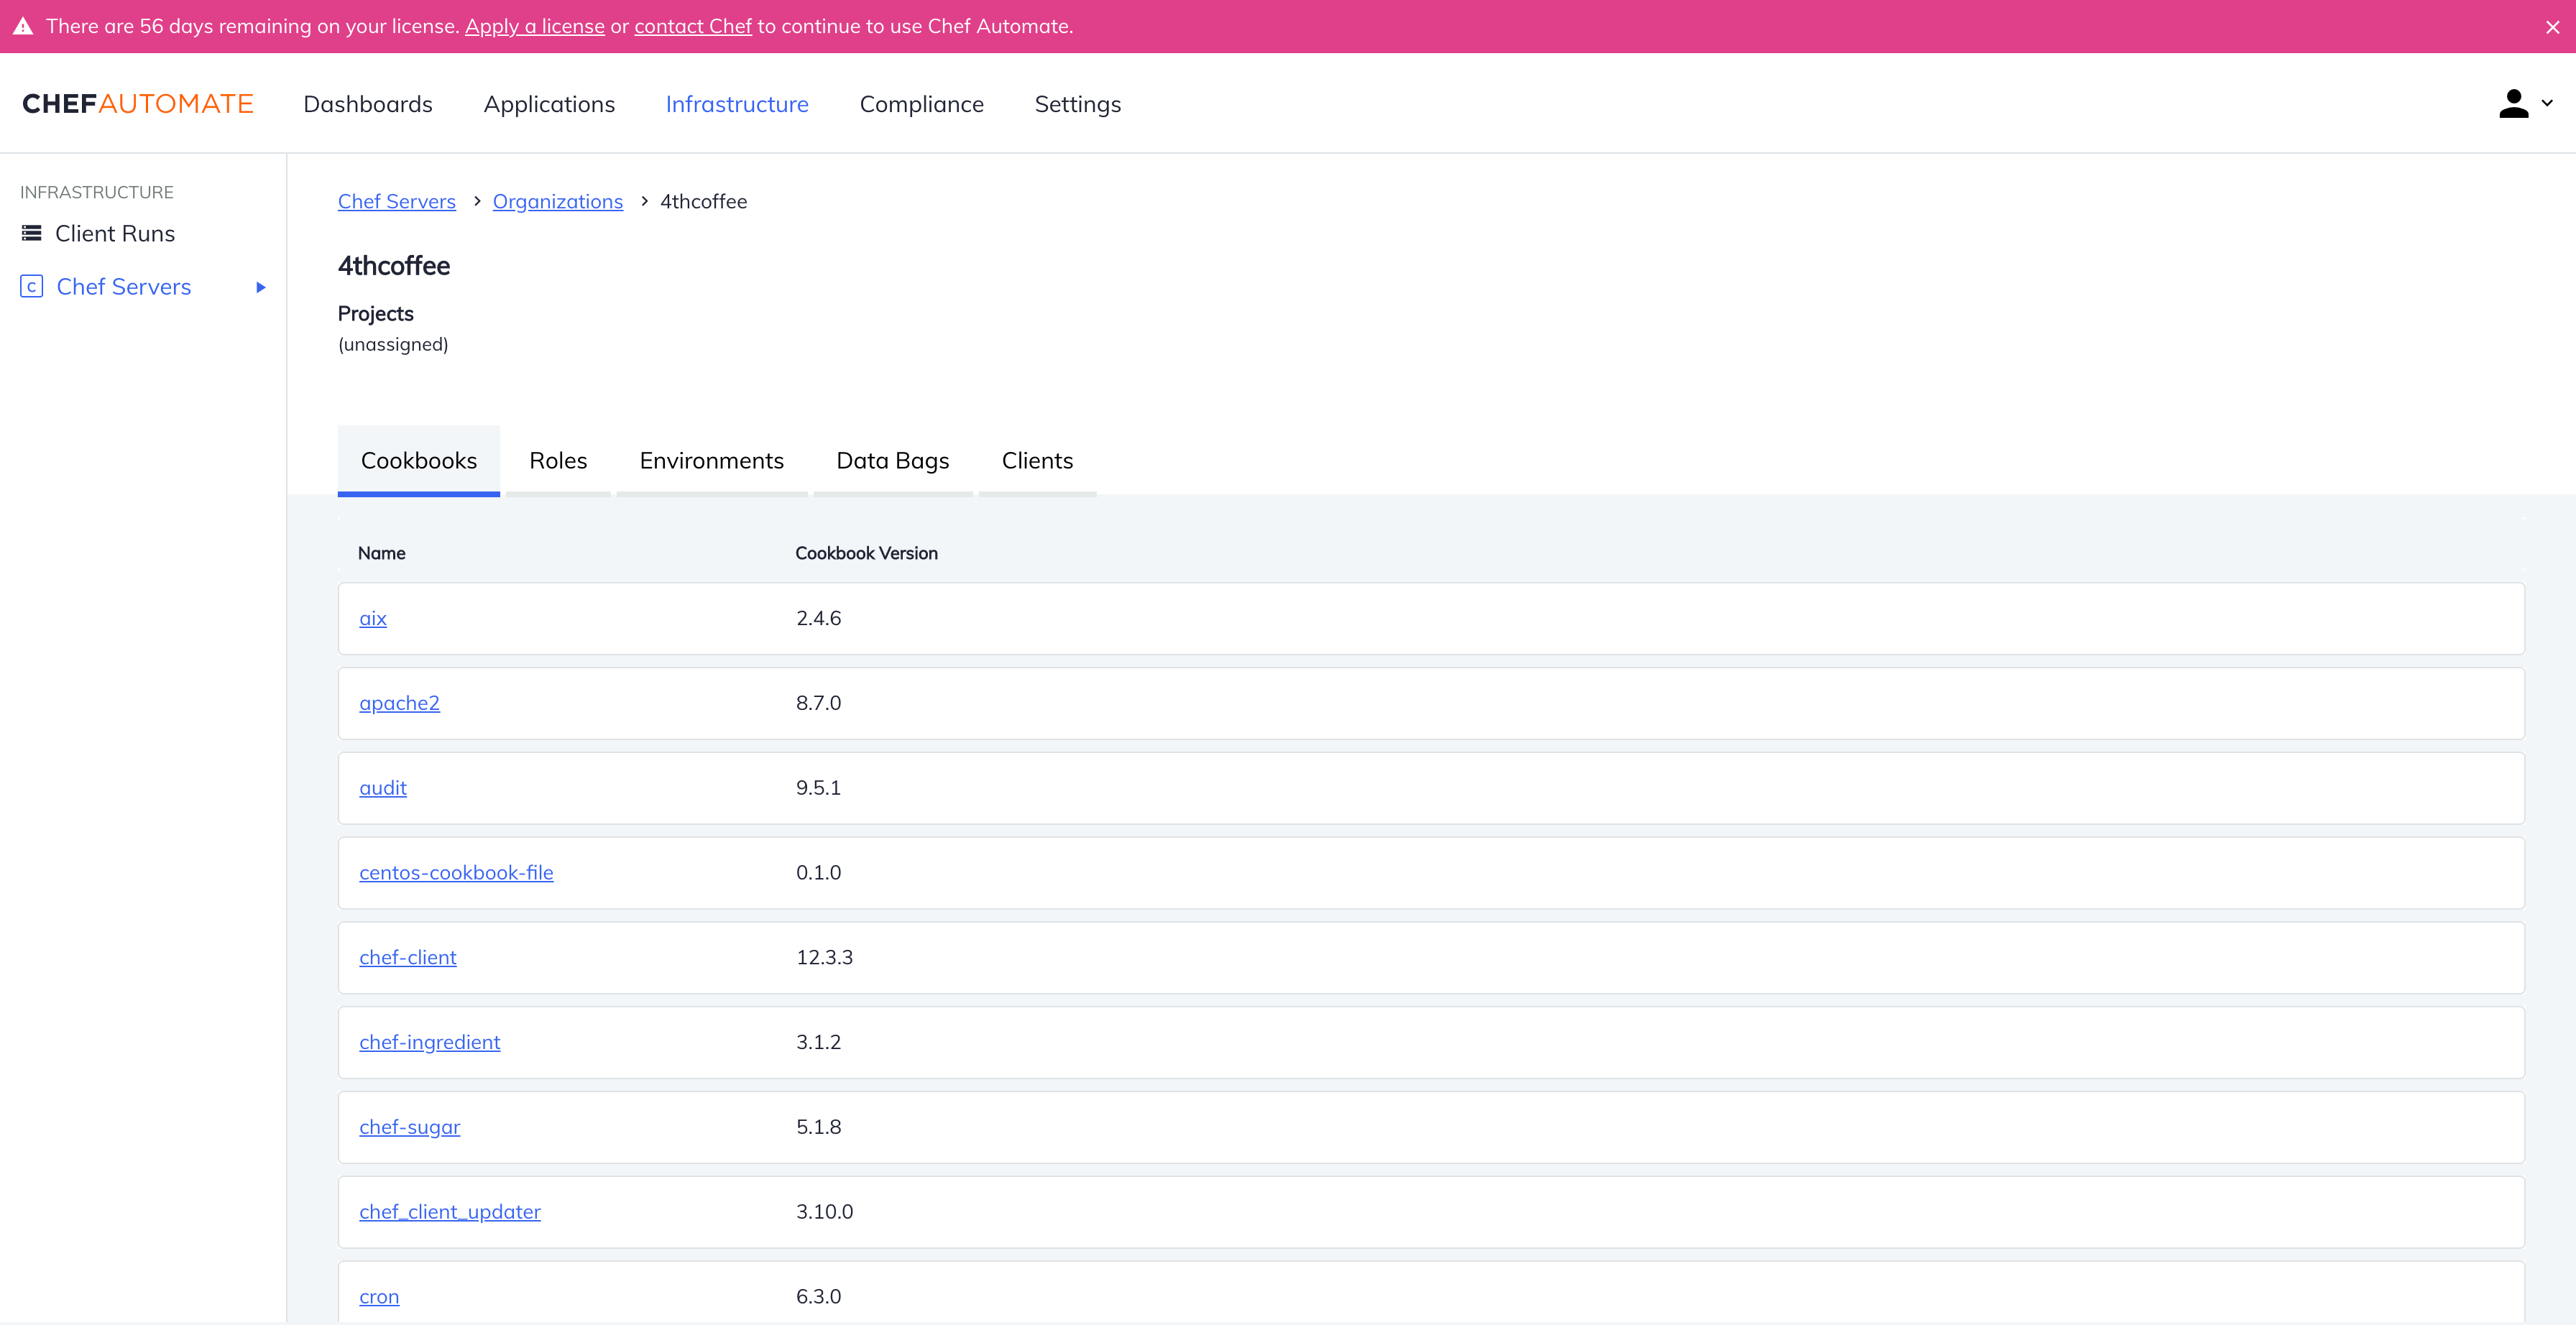
Task: Switch to the Roles tab
Action: [x=558, y=460]
